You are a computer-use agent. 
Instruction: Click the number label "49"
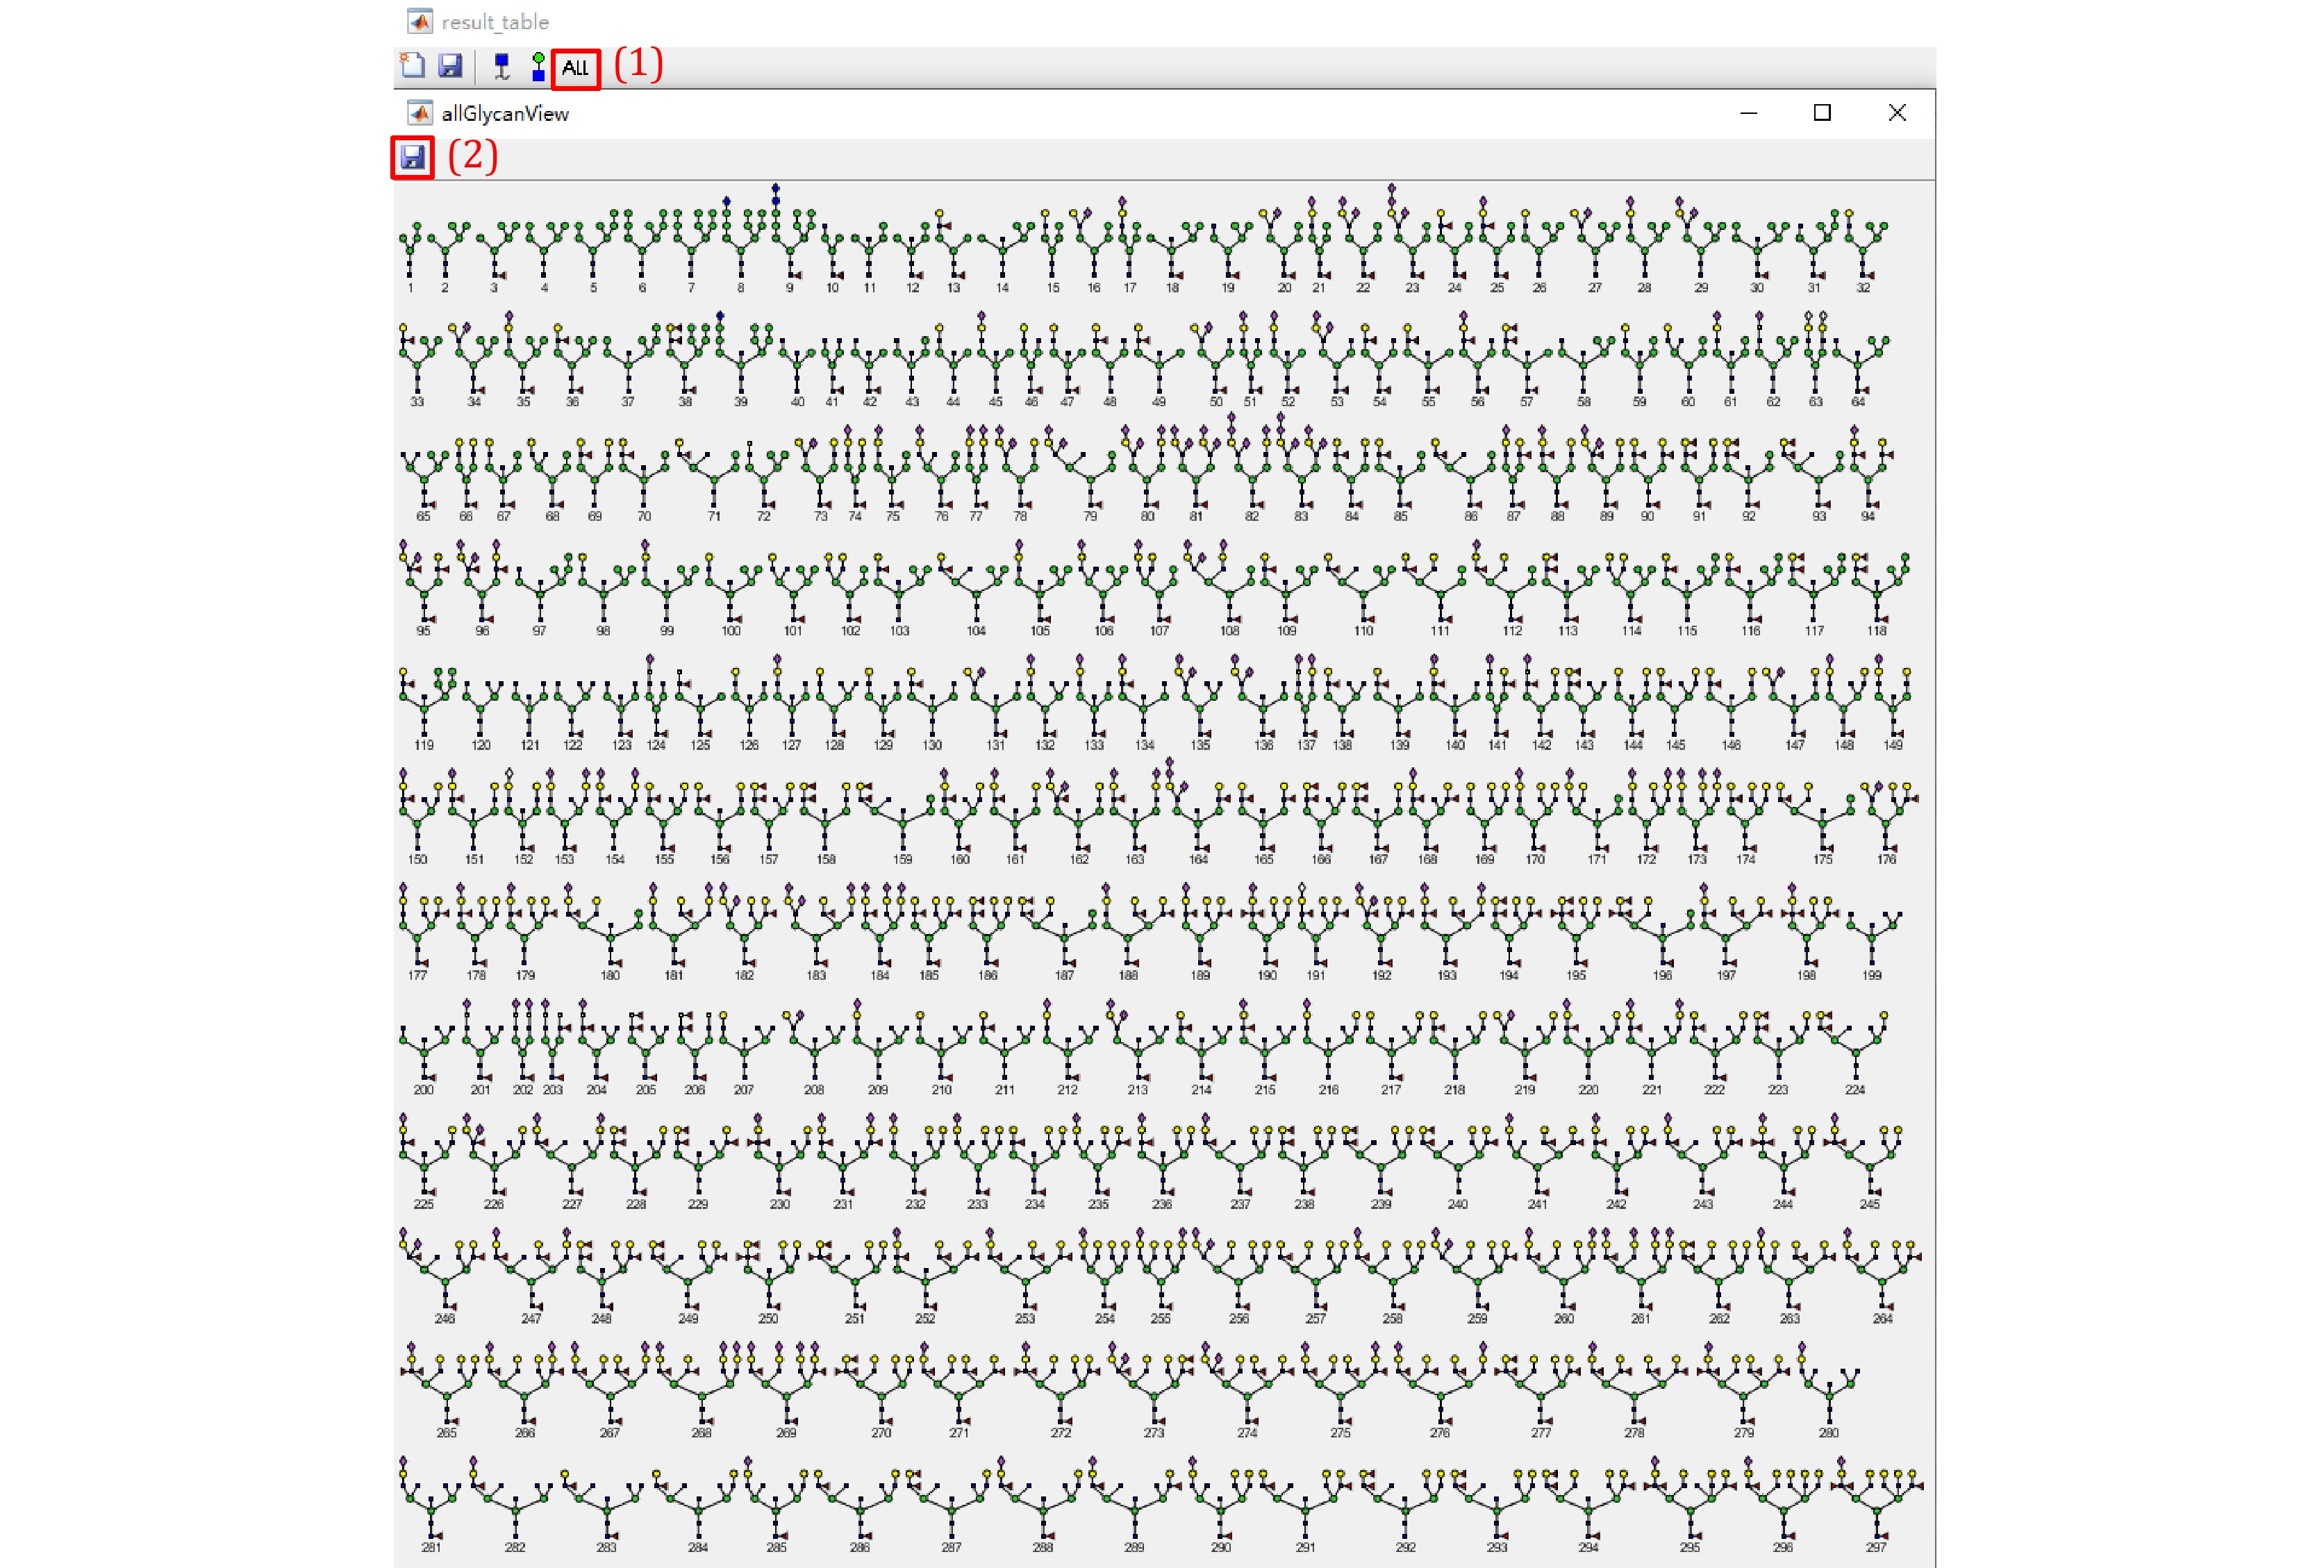1158,402
